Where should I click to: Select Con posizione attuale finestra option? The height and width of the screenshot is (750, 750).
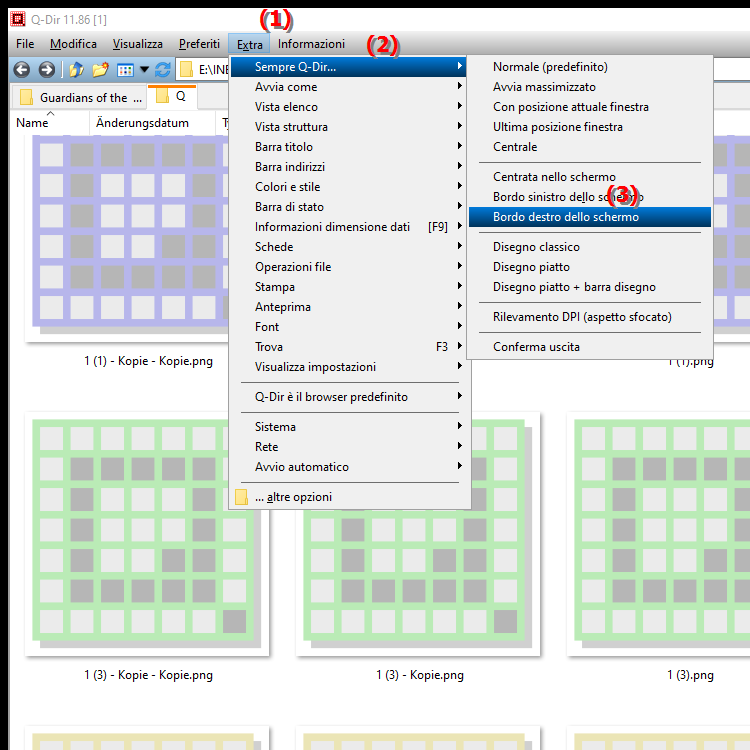590,107
